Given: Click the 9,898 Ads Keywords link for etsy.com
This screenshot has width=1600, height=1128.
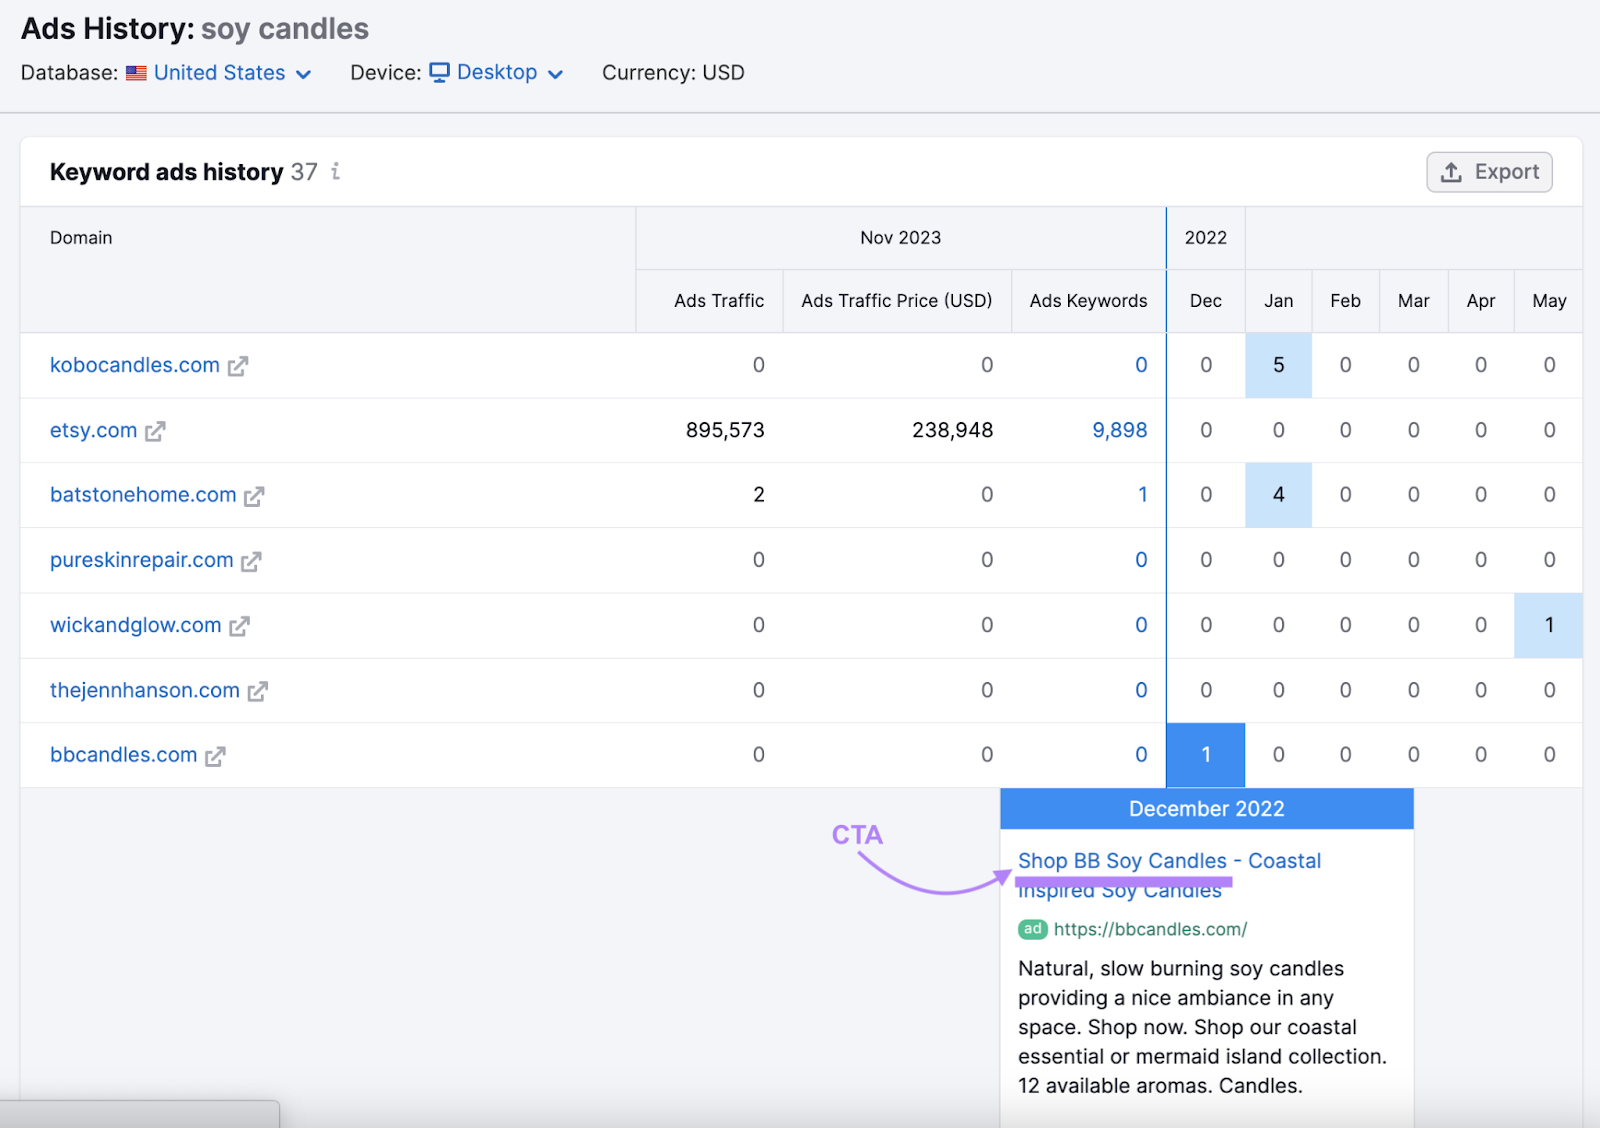Looking at the screenshot, I should 1119,430.
